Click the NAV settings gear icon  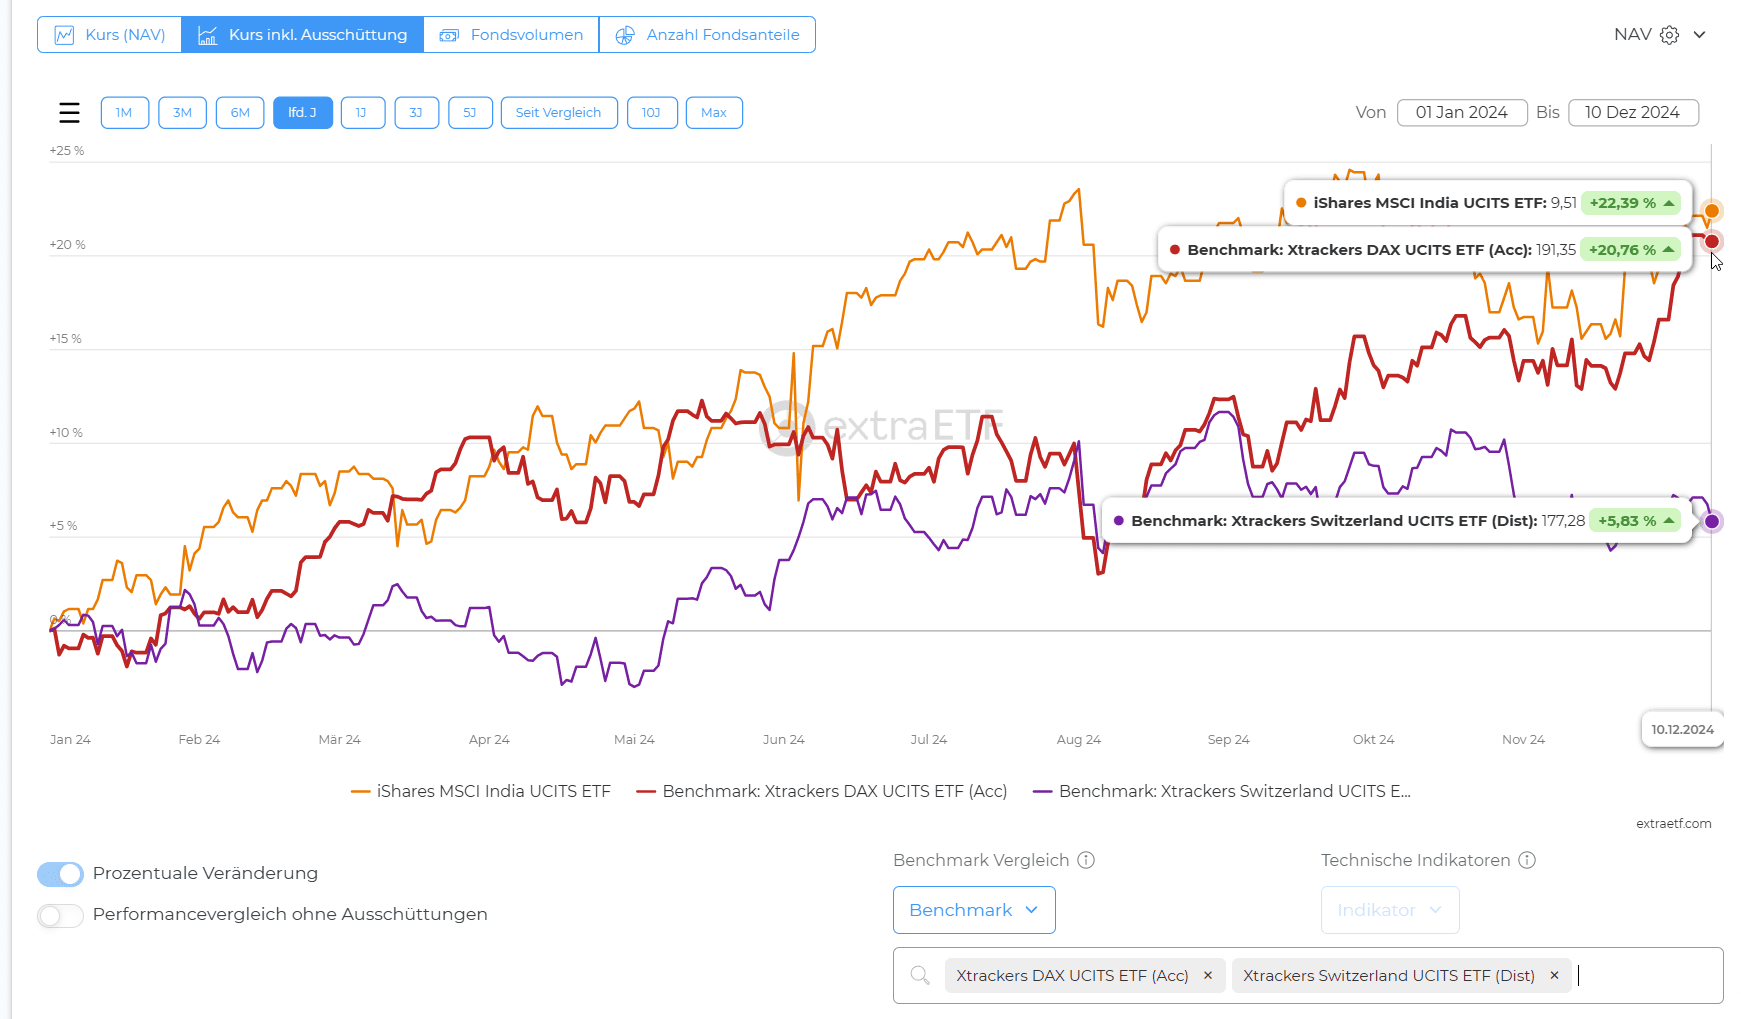(1669, 35)
